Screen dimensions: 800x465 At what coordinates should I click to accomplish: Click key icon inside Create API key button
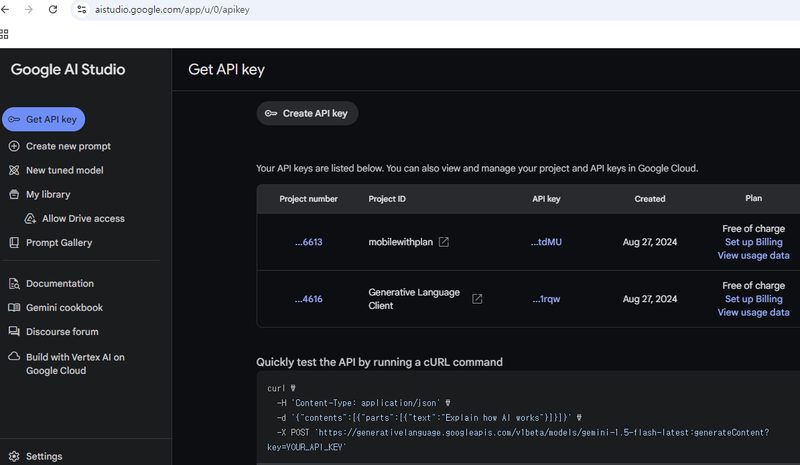click(x=271, y=113)
